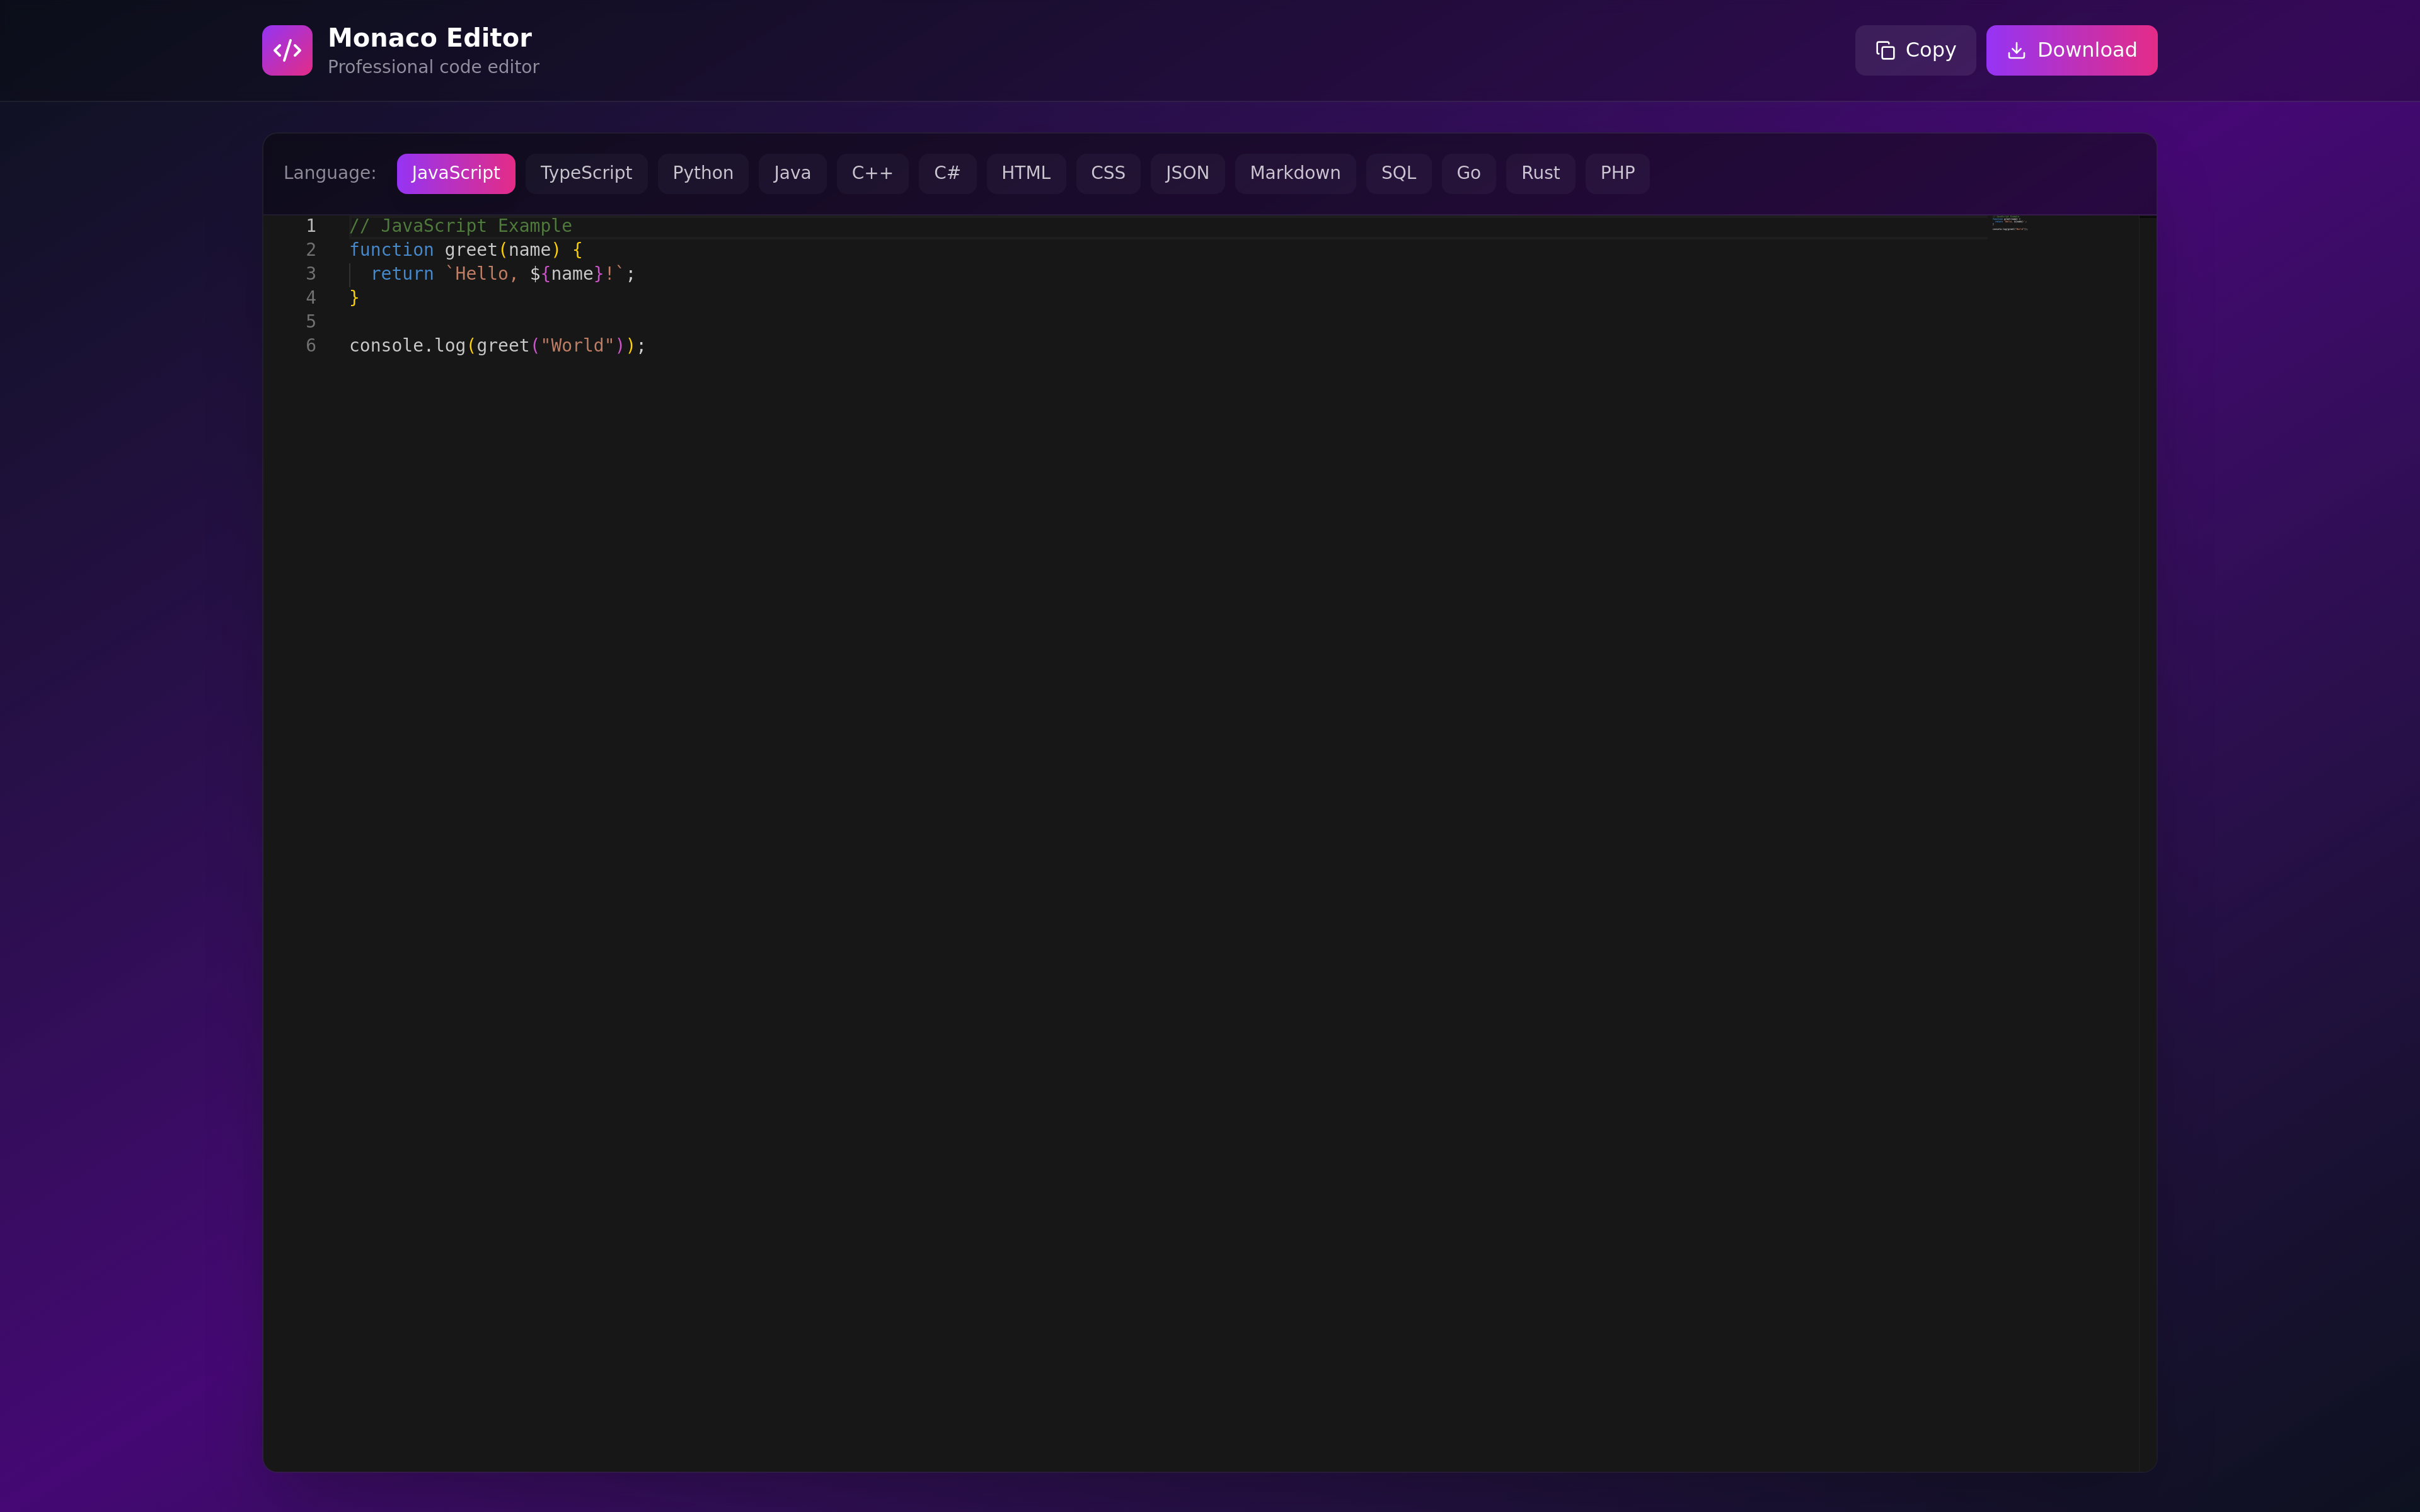Switch to C++ syntax mode
2420x1512 pixels.
[871, 173]
